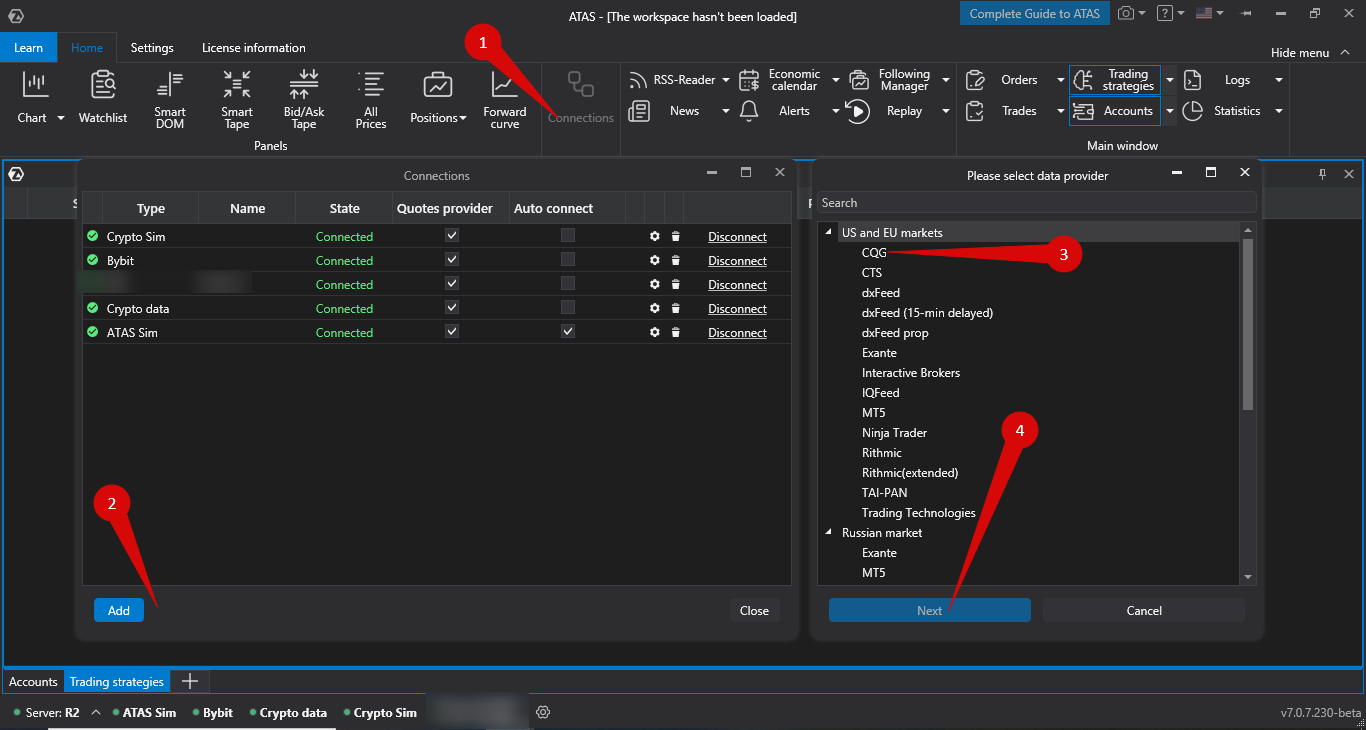
Task: Open the Trades window
Action: tap(1003, 111)
